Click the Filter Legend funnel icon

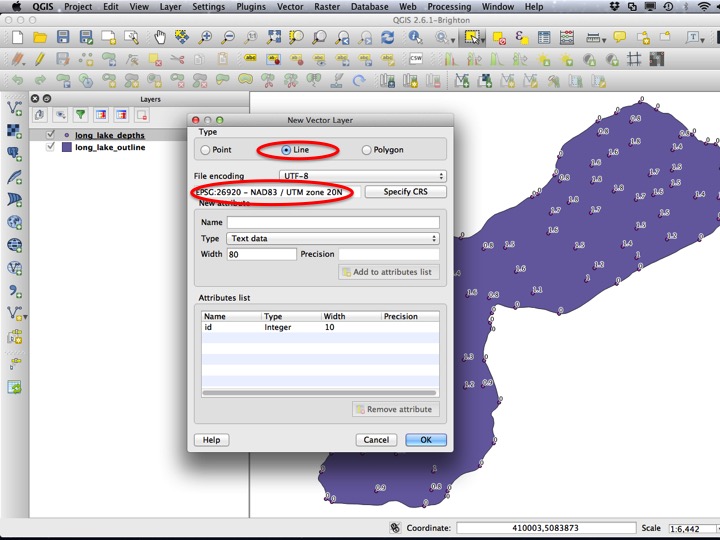[80, 114]
